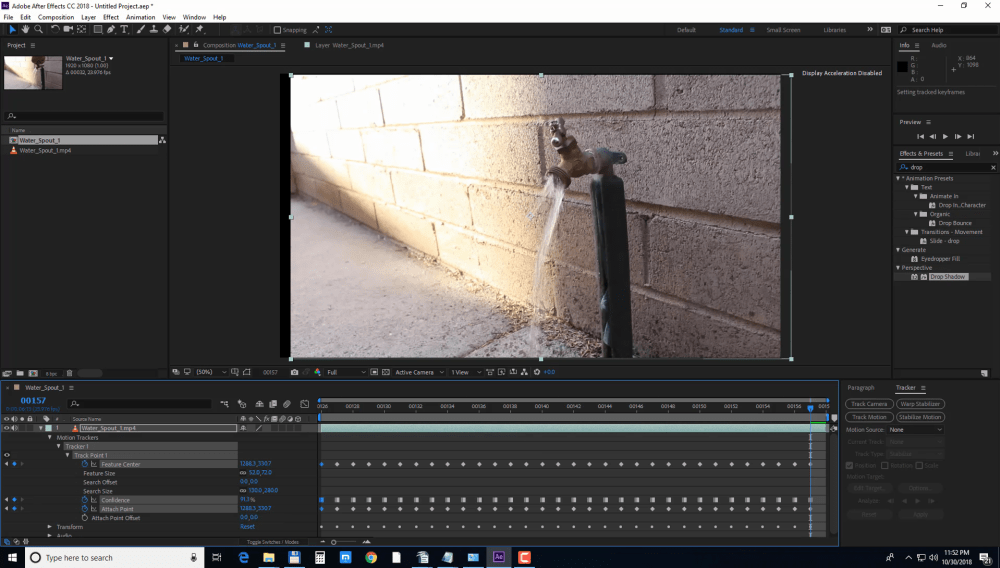The height and width of the screenshot is (568, 1000).
Task: Toggle stopwatch for Attach Point Offset
Action: (x=85, y=518)
